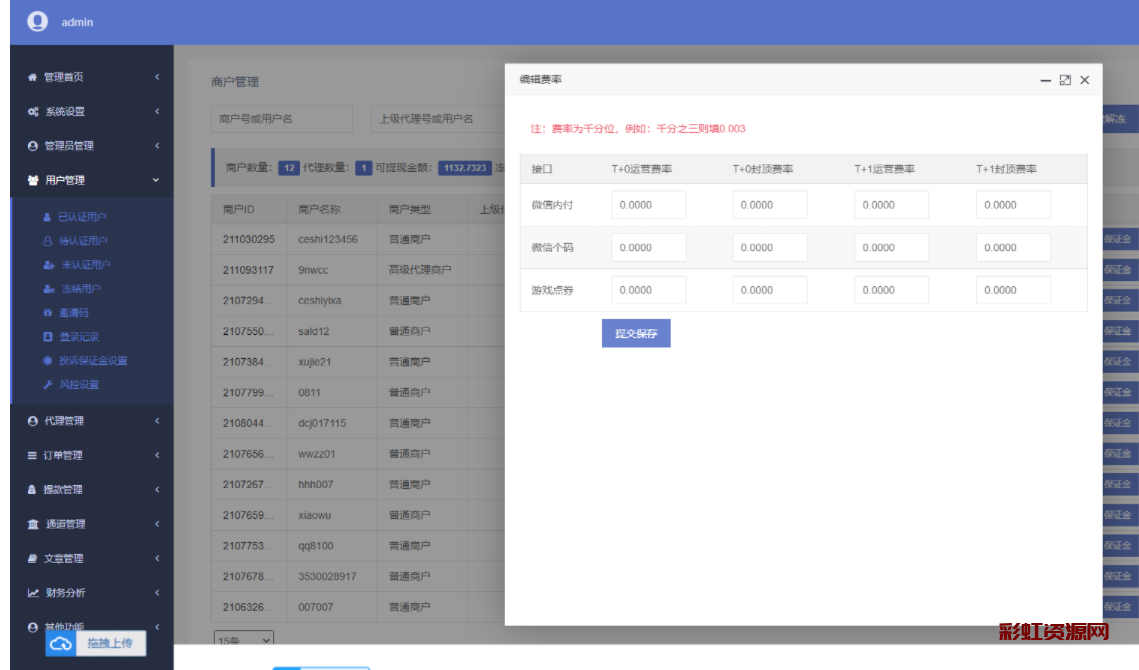The image size is (1139, 670).
Task: Click the cloud upload icon for 拖拽上传
Action: click(x=61, y=644)
